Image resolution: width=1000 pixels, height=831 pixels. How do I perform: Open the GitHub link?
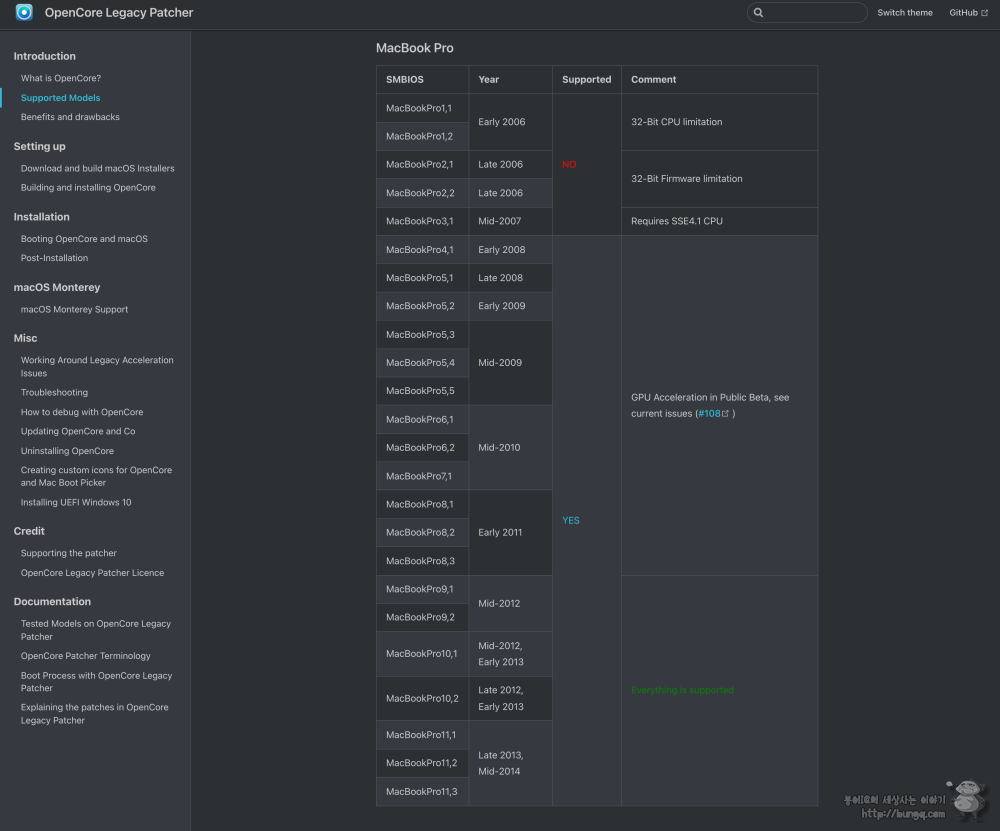click(x=968, y=13)
